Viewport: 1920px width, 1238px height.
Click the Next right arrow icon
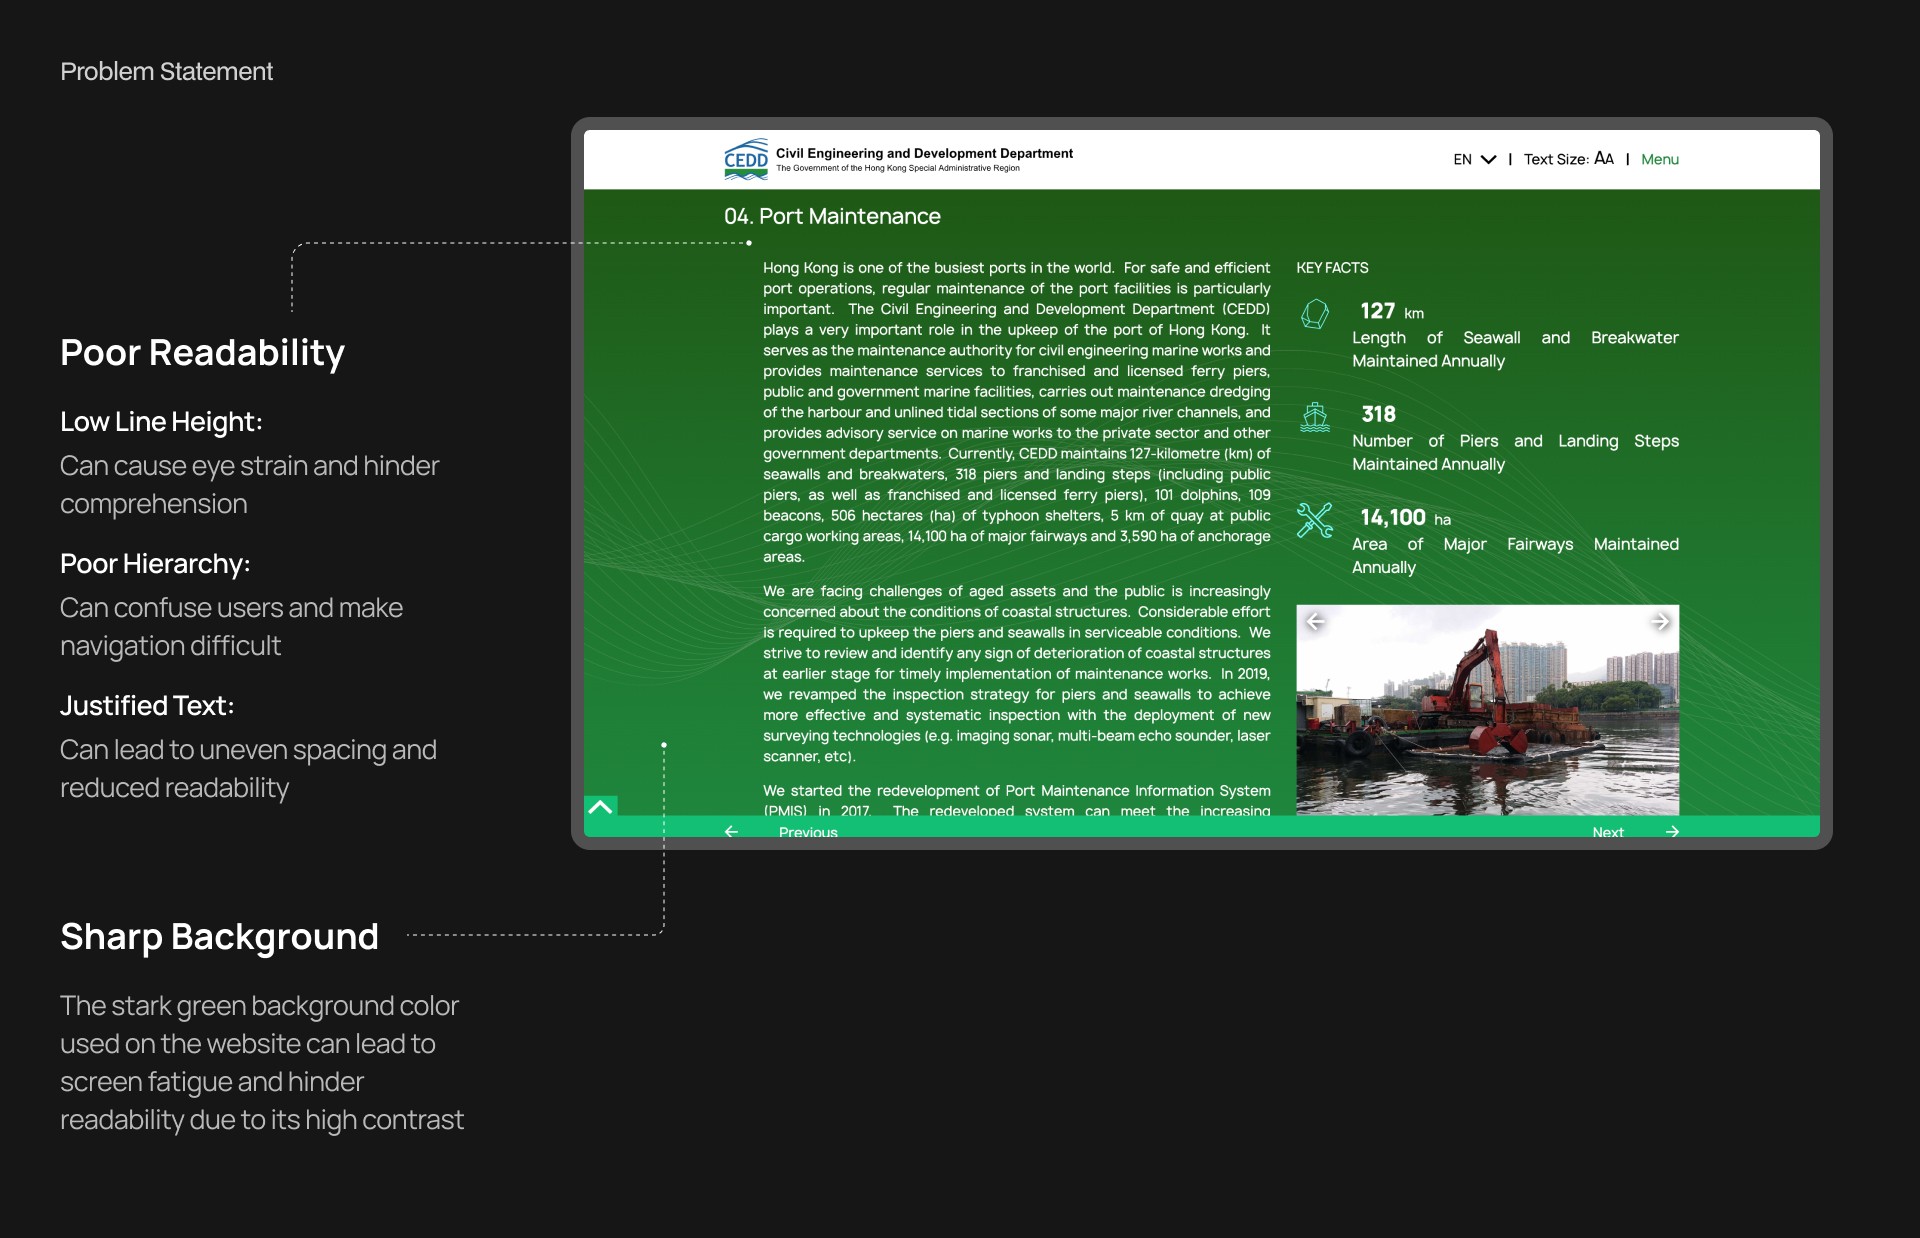click(x=1671, y=831)
